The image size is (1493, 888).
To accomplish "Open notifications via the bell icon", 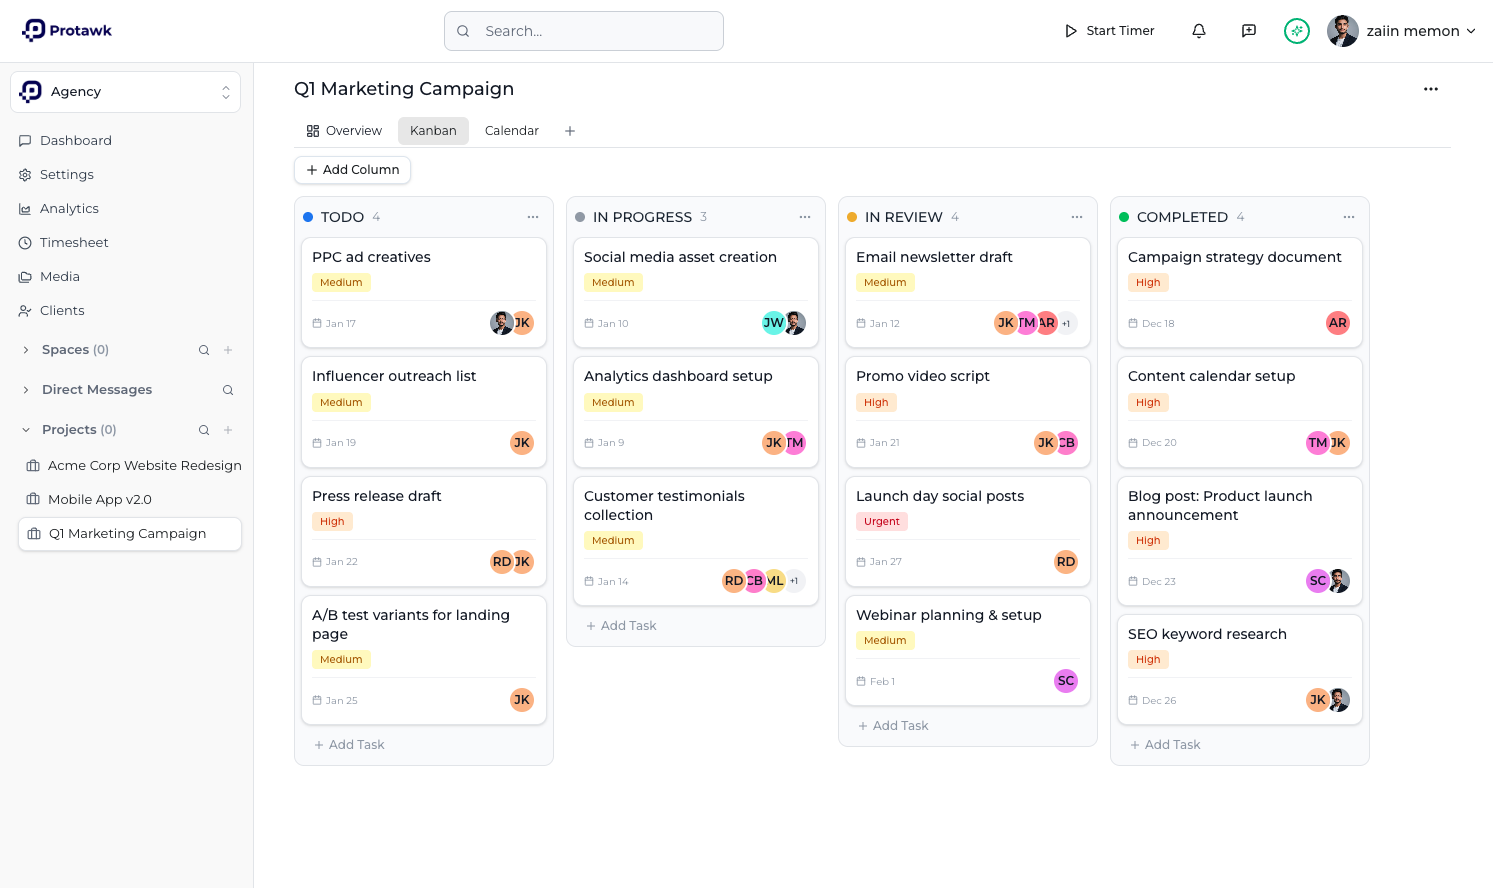I will point(1198,31).
